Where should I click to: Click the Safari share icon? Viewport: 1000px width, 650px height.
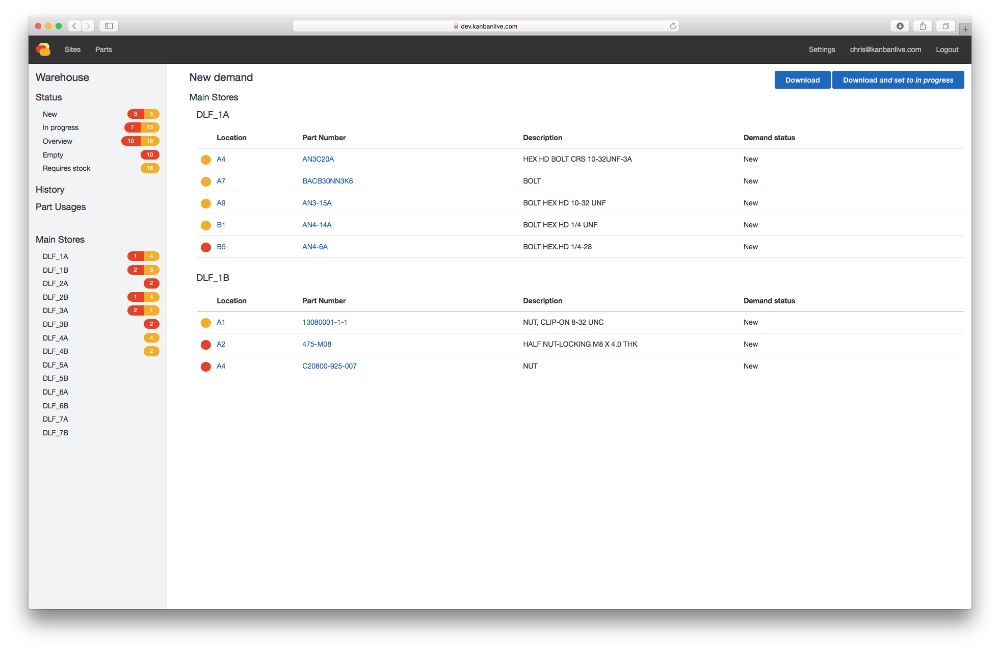point(923,26)
